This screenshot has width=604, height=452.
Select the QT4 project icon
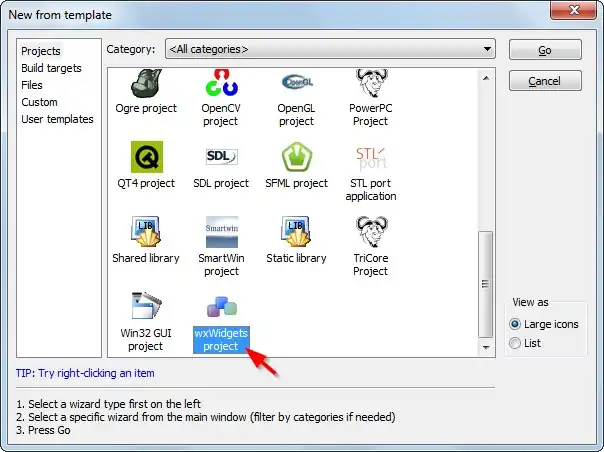point(146,158)
